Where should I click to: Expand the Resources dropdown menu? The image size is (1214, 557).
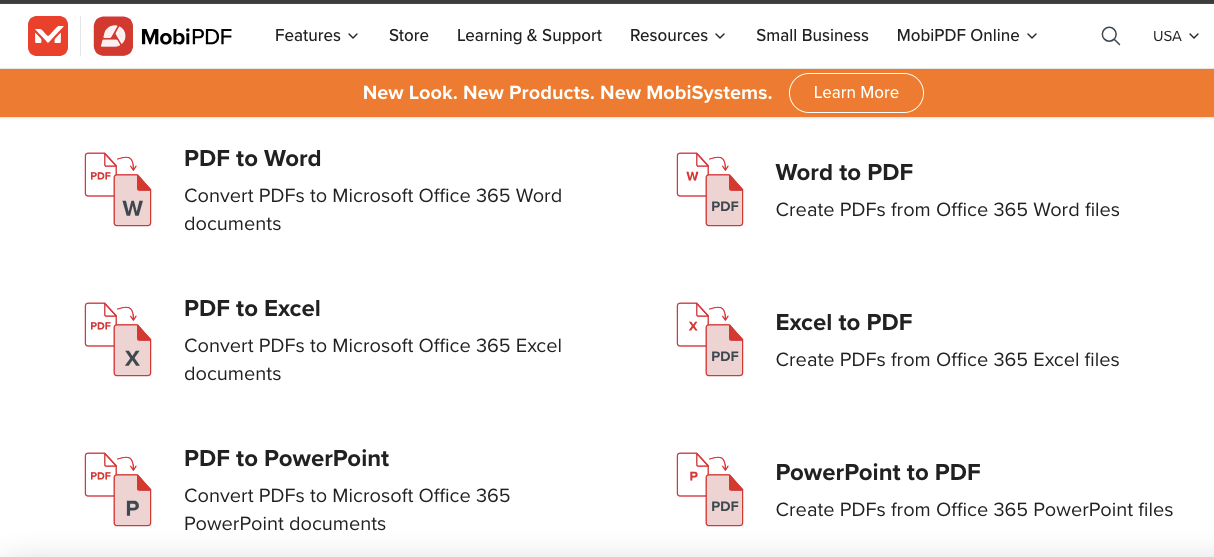click(677, 36)
